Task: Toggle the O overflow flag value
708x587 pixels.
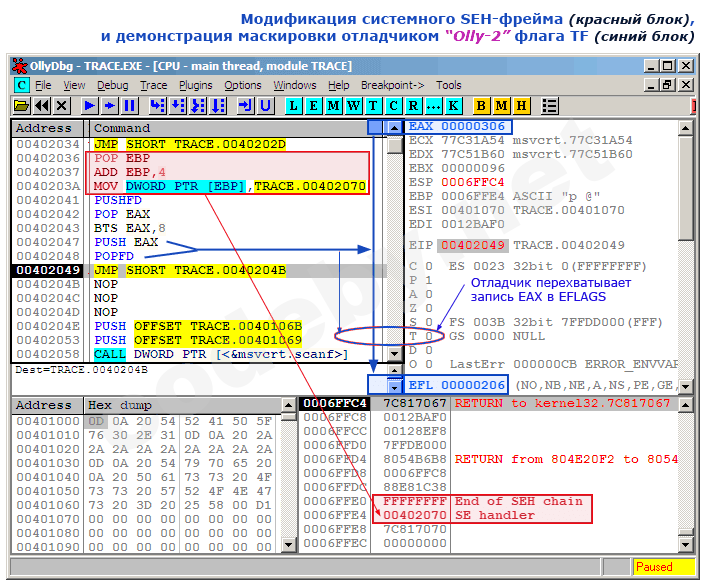Action: tap(429, 364)
